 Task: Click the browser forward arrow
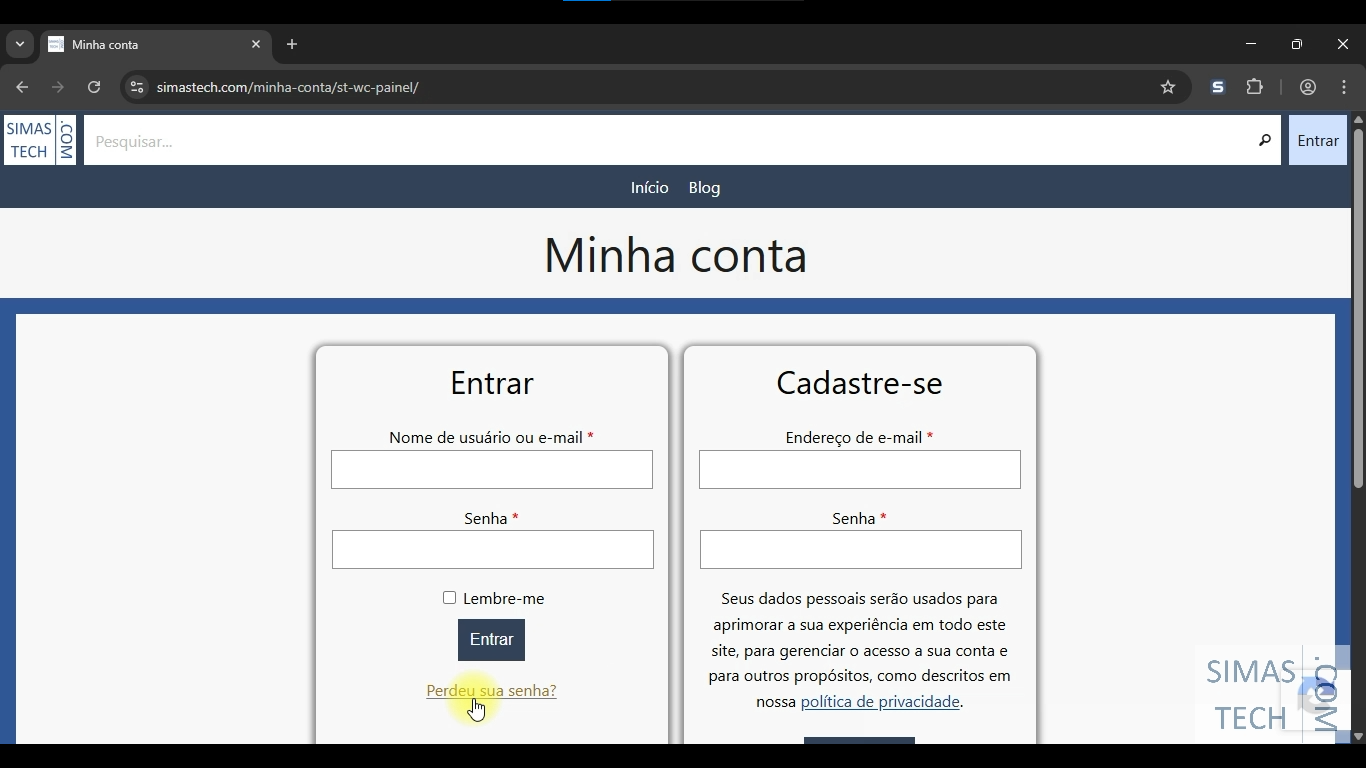(x=58, y=87)
